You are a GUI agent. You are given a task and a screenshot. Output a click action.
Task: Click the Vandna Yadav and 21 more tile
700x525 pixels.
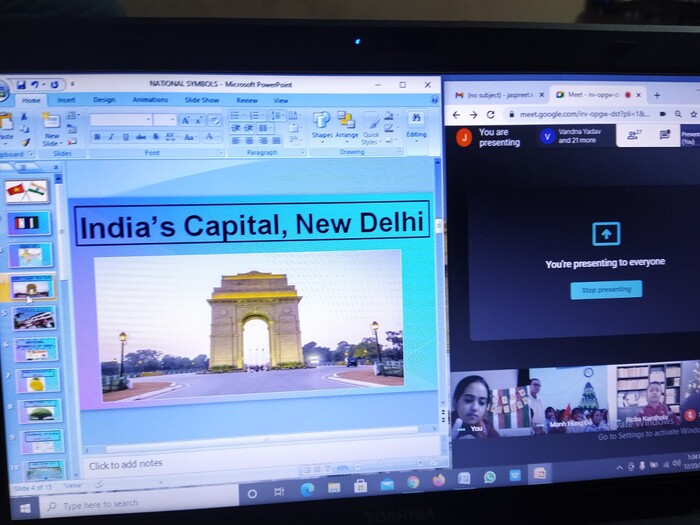[x=575, y=136]
